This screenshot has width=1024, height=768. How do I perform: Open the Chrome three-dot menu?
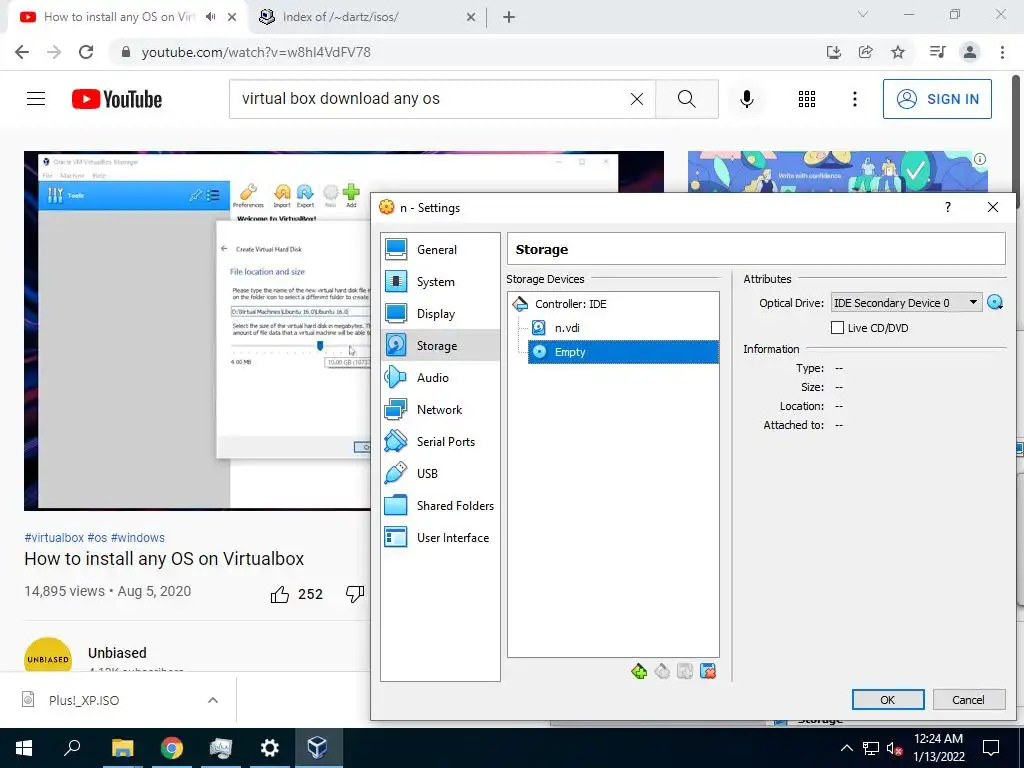(x=1002, y=52)
